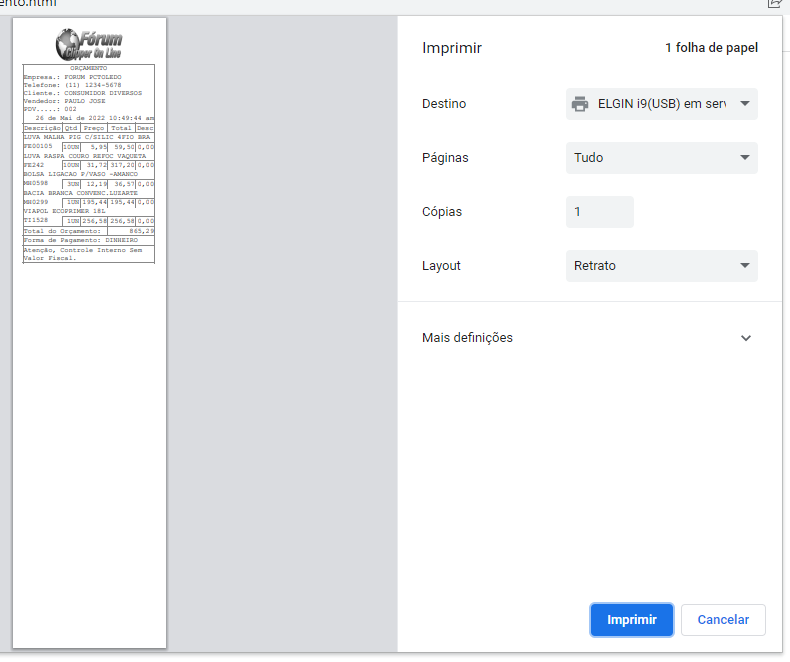Cancel the print dialog

coord(723,620)
